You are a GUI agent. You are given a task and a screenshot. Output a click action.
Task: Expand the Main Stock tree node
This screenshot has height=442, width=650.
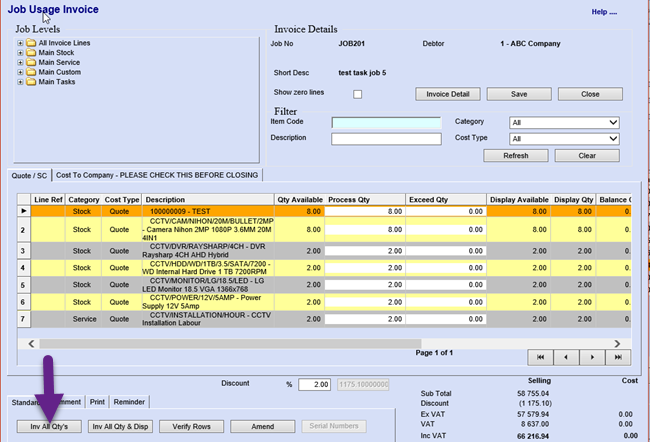(20, 52)
